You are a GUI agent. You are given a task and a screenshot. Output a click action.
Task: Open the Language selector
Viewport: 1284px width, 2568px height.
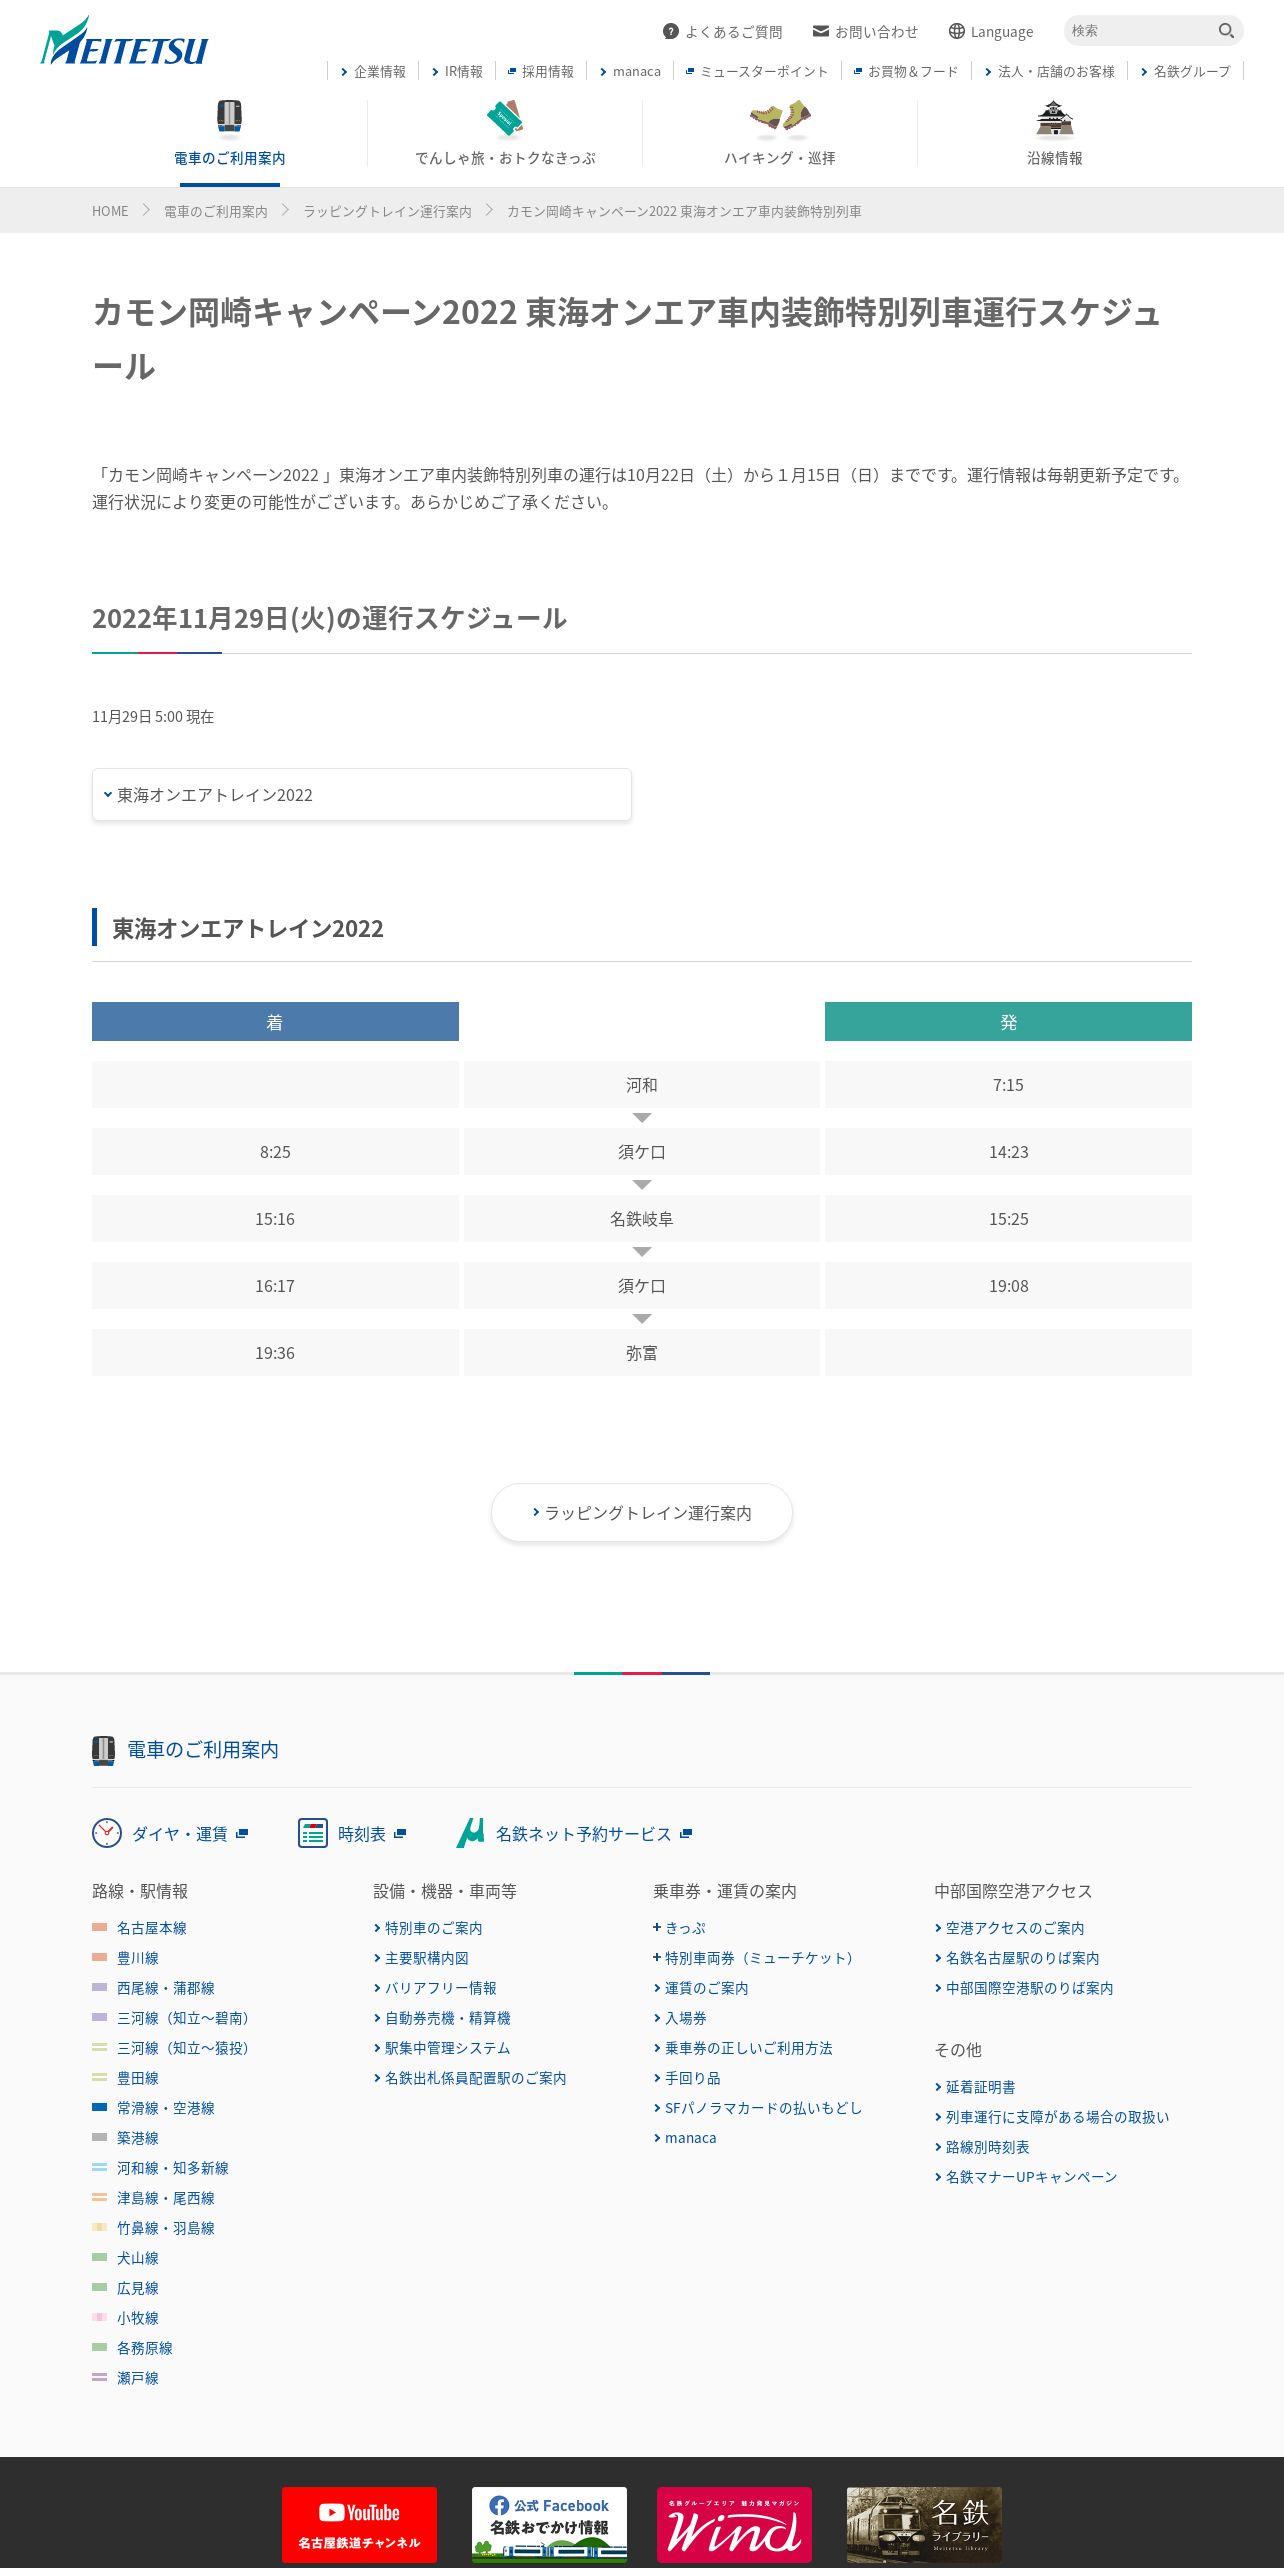991,32
